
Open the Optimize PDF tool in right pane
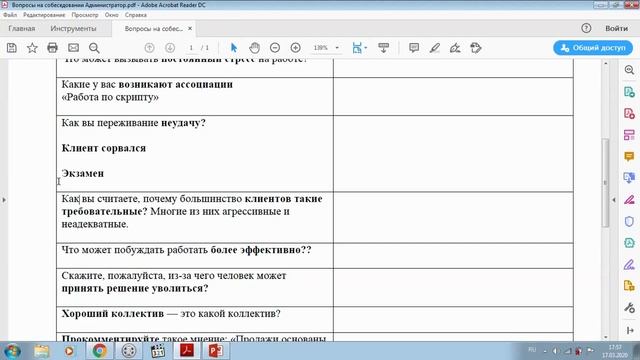coord(629,243)
